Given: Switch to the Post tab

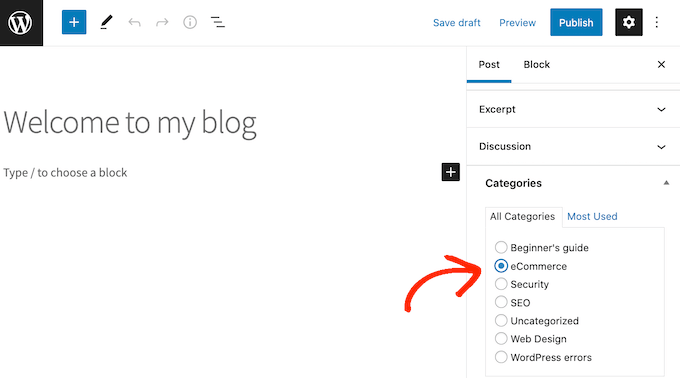Looking at the screenshot, I should (x=489, y=65).
